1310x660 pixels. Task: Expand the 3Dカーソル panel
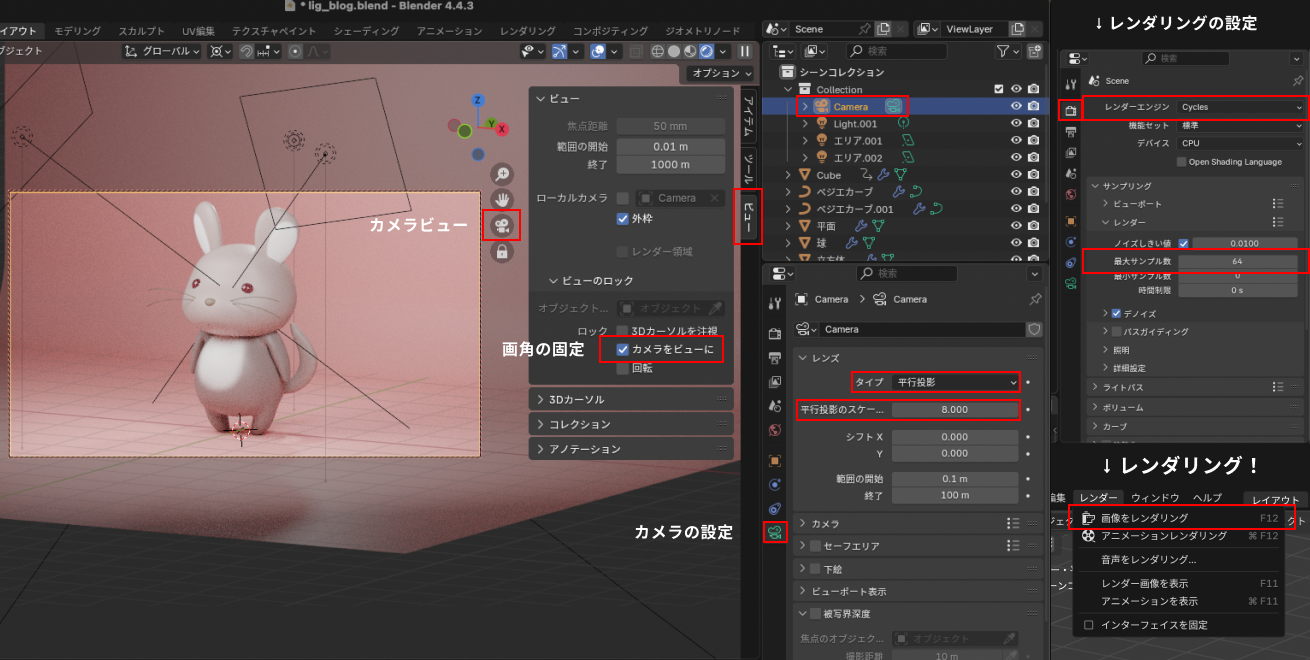[632, 399]
